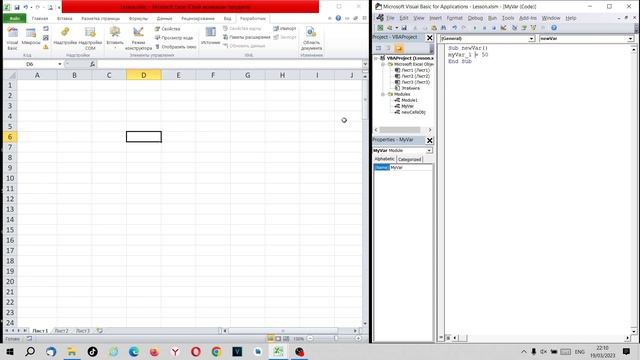Screen dimensions: 640x360
Task: Toggle Design Mode icon in VBA toolbar
Action: (x=503, y=28)
